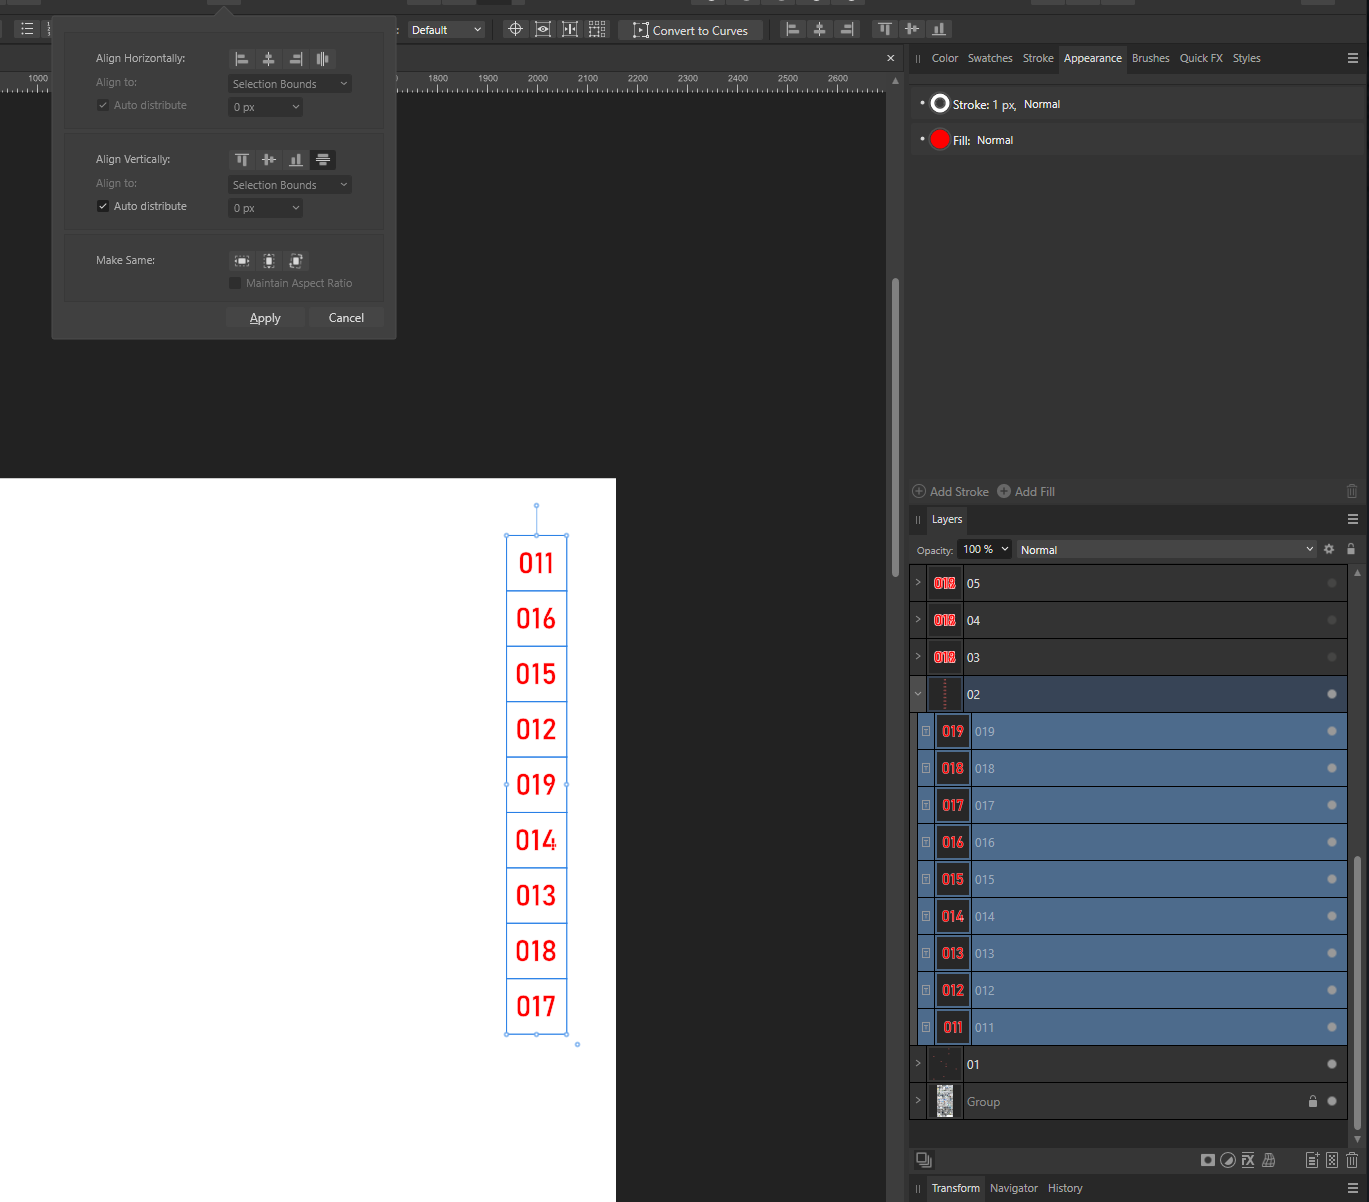The width and height of the screenshot is (1369, 1202).
Task: Align left in Align Horizontally row
Action: [242, 59]
